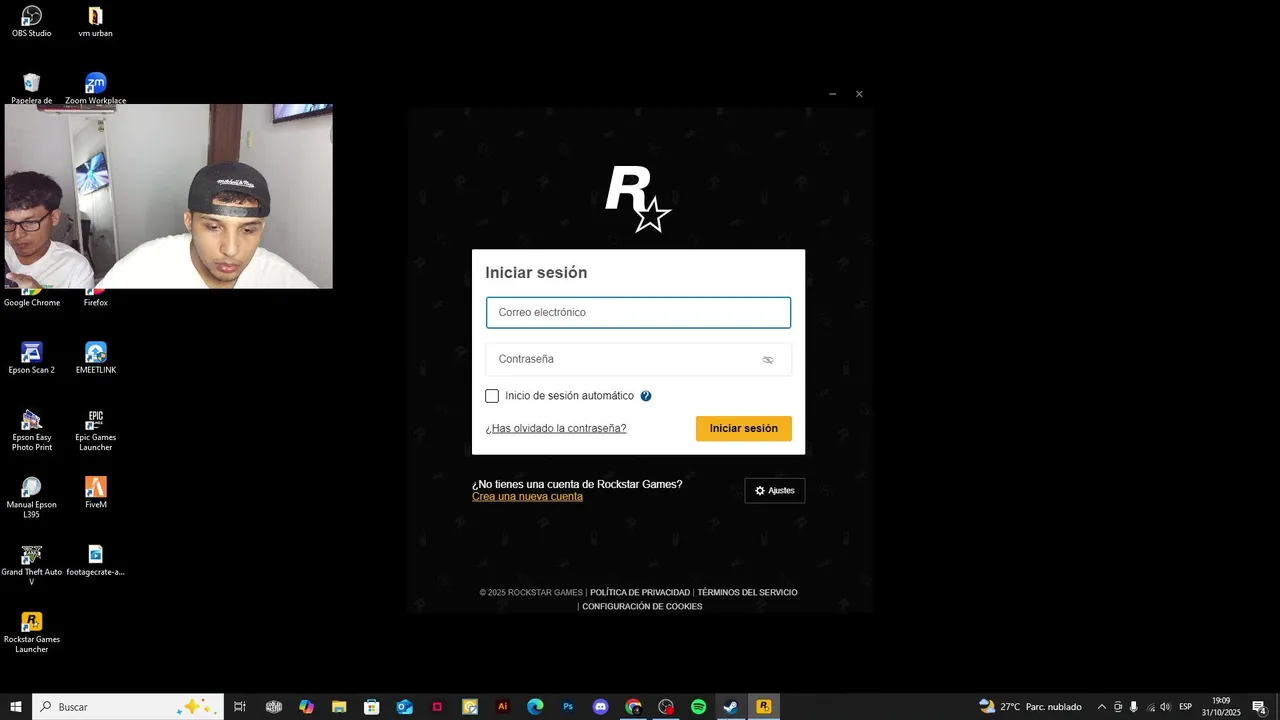
Task: Open Términos del servicio link
Action: tap(747, 593)
